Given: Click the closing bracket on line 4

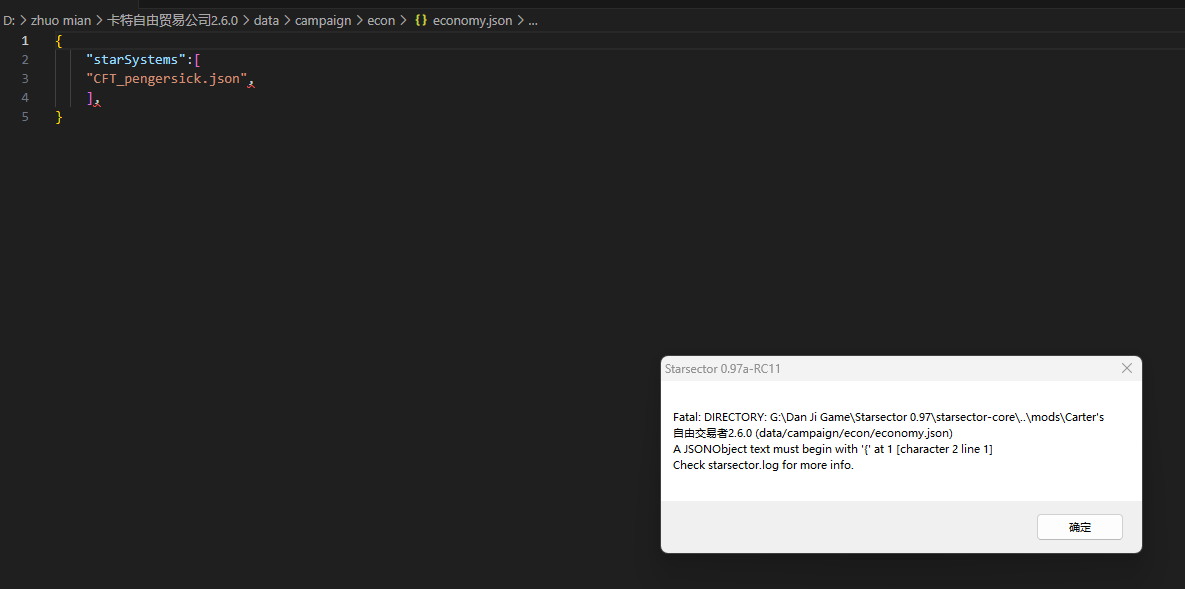Looking at the screenshot, I should [x=90, y=98].
